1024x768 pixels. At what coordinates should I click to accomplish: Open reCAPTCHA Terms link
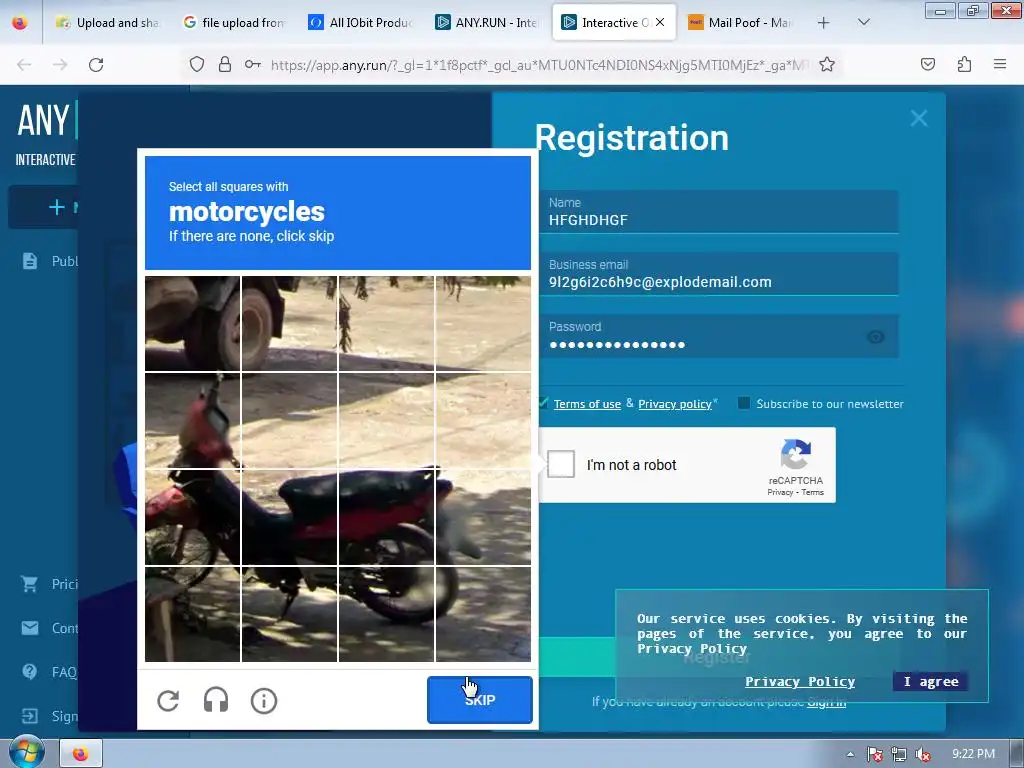pyautogui.click(x=812, y=492)
